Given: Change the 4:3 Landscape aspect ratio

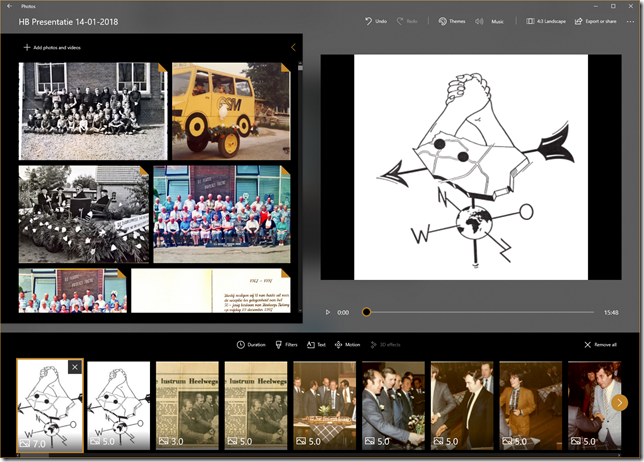Looking at the screenshot, I should 546,21.
